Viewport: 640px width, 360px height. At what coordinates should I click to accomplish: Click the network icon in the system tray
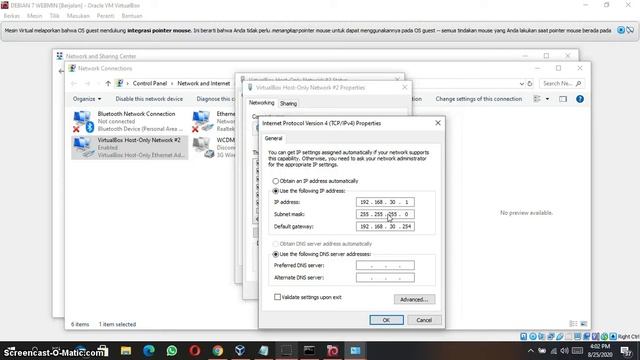click(x=553, y=351)
